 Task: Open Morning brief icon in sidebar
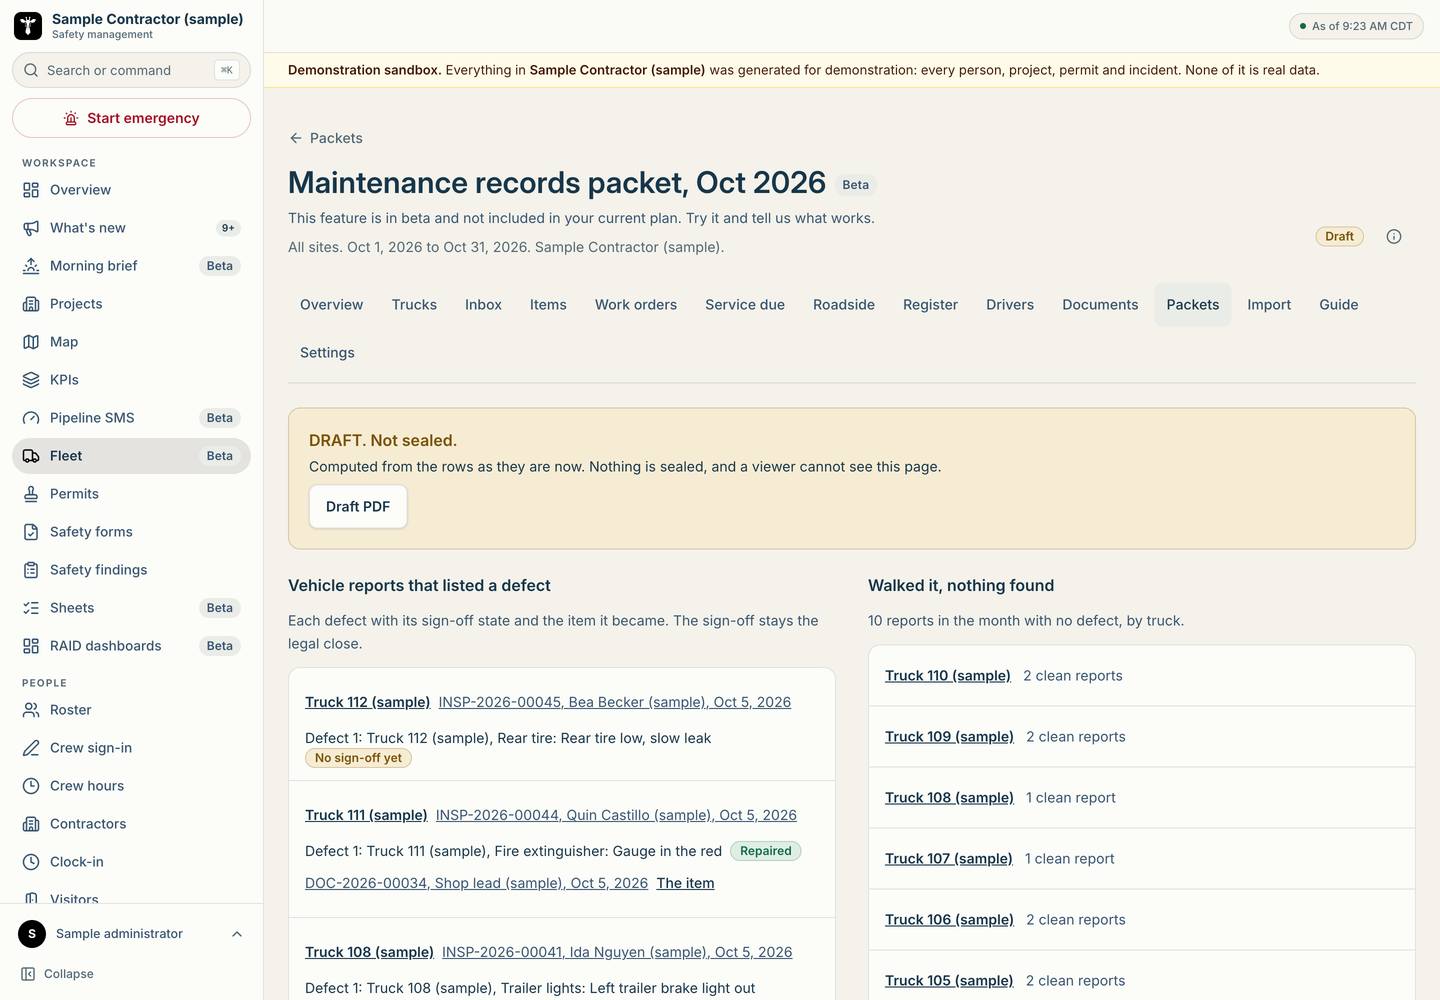pyautogui.click(x=31, y=266)
